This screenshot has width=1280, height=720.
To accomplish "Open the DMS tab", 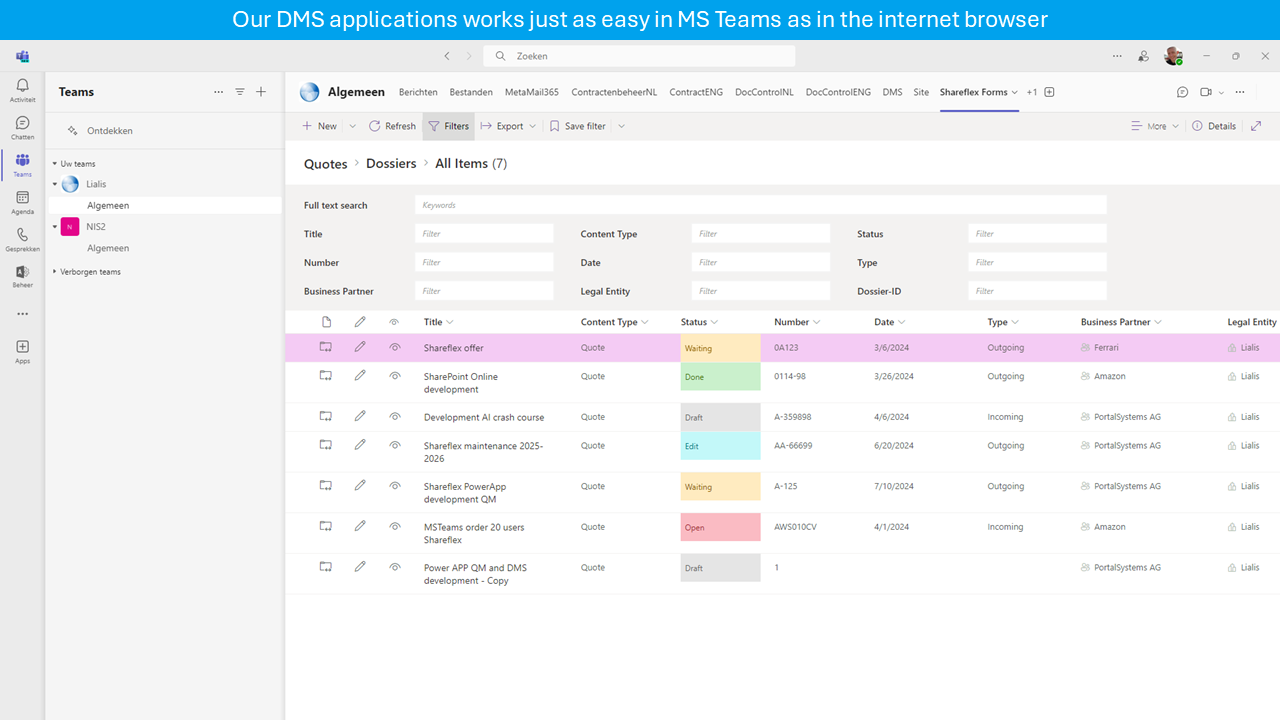I will click(x=892, y=92).
